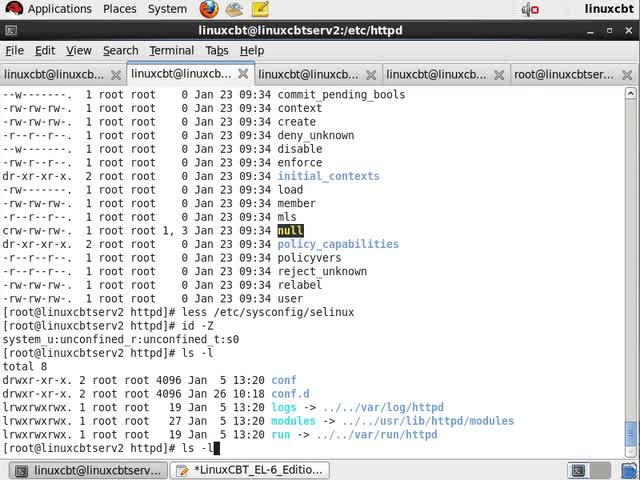Screen dimensions: 640x480
Task: Click the ../../var/log/httpd link target
Action: click(x=383, y=407)
